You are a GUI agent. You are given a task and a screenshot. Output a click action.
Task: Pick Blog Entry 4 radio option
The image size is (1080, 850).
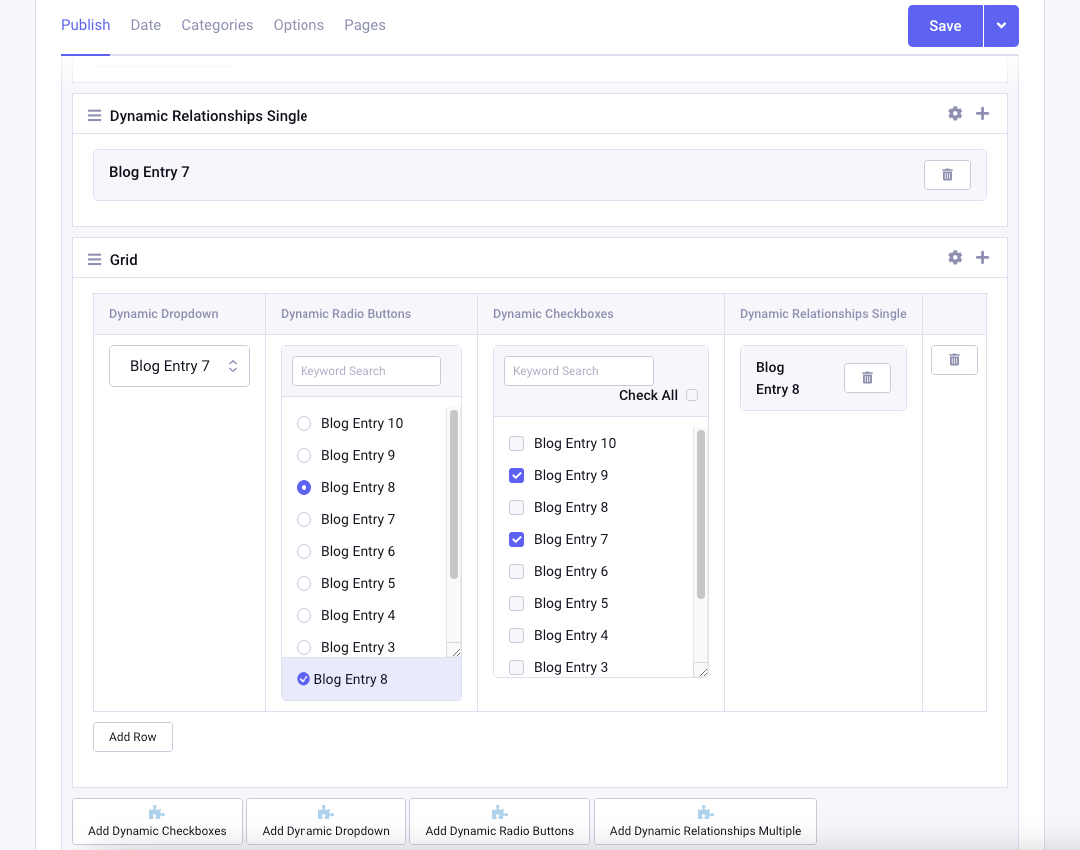pos(304,616)
